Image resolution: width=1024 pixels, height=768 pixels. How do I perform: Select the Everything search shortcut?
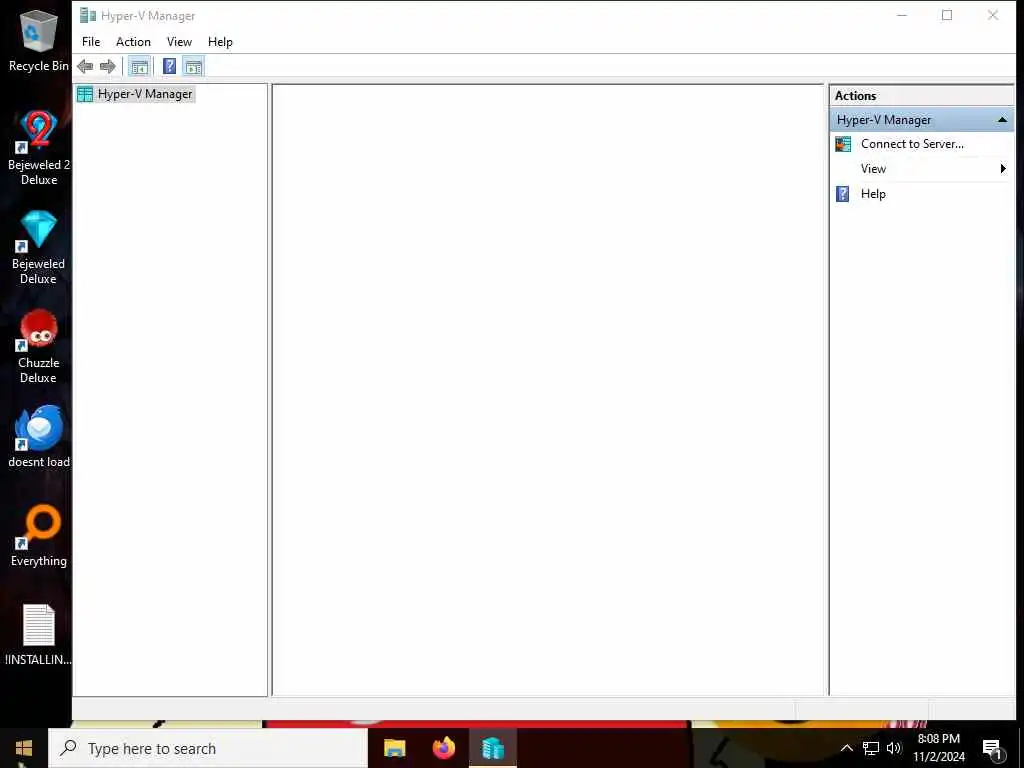39,536
